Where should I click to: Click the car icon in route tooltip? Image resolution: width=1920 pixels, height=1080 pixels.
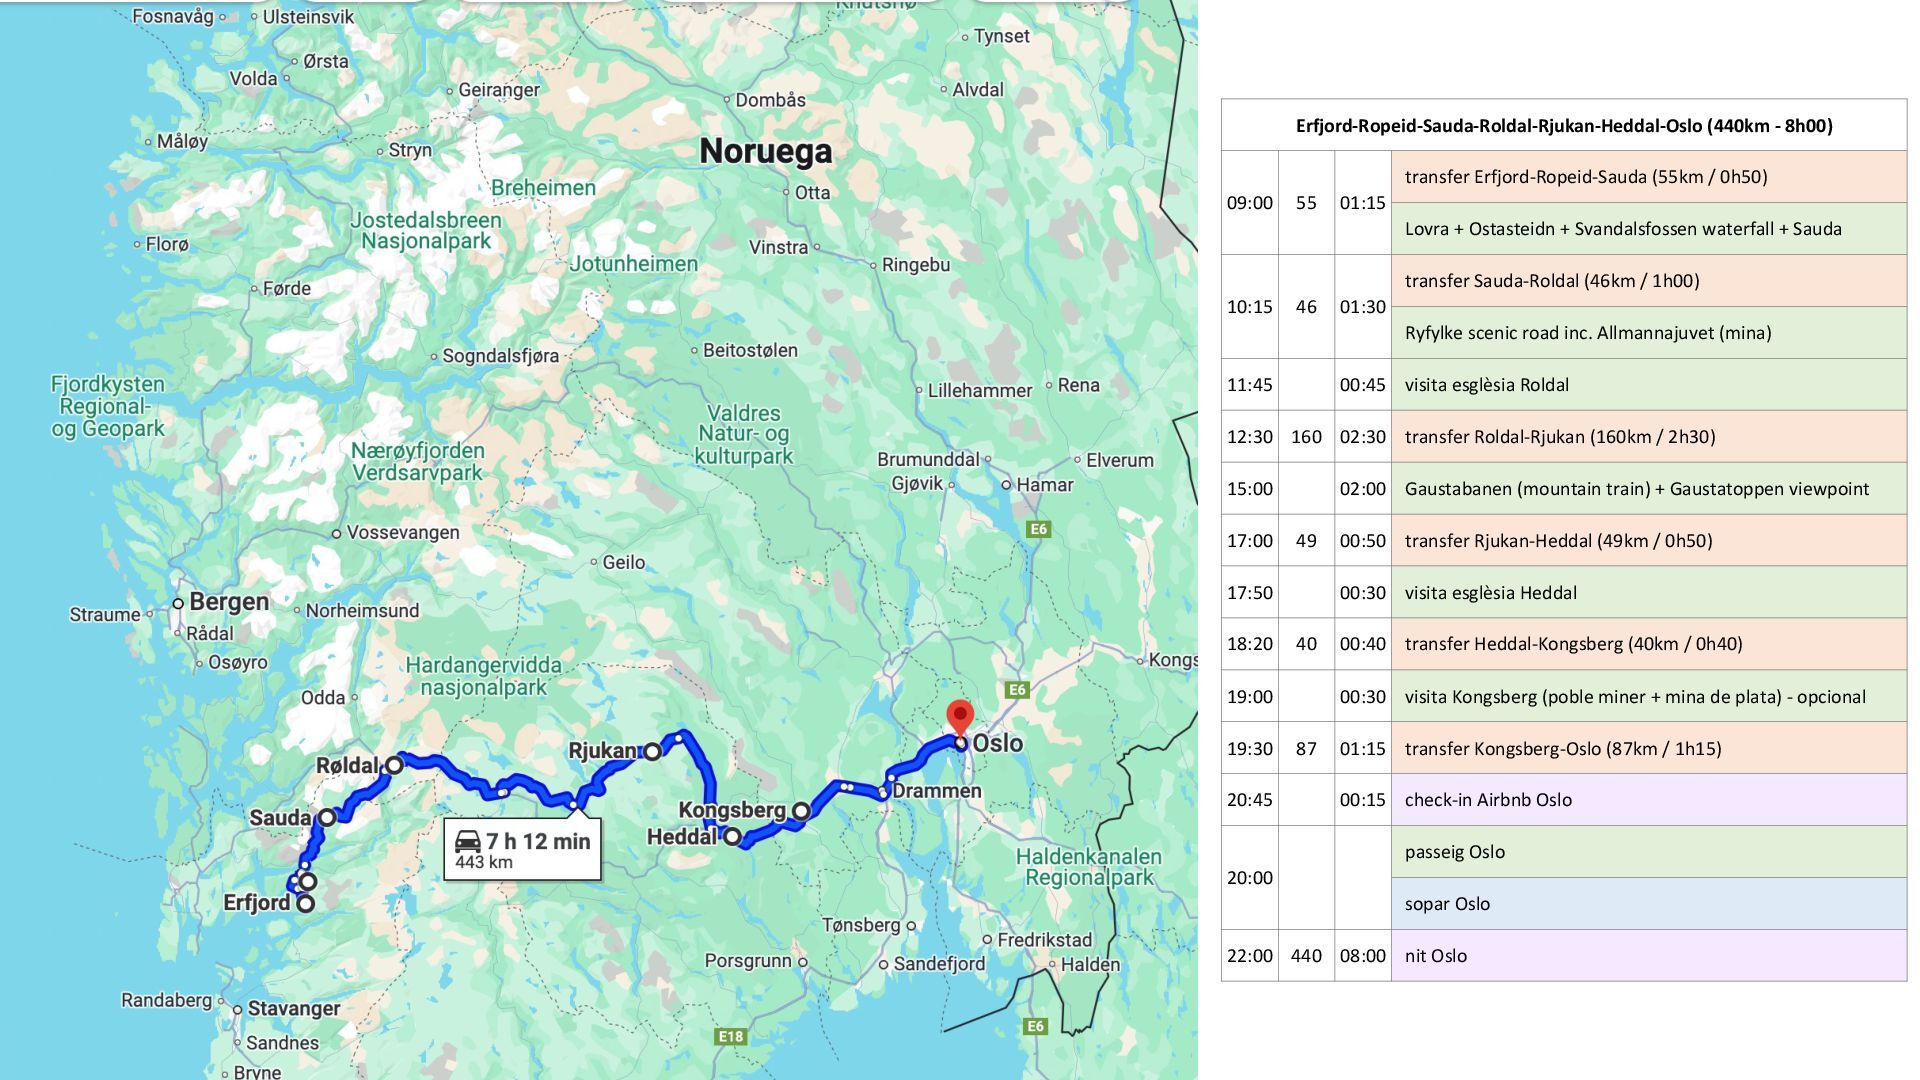click(x=467, y=841)
